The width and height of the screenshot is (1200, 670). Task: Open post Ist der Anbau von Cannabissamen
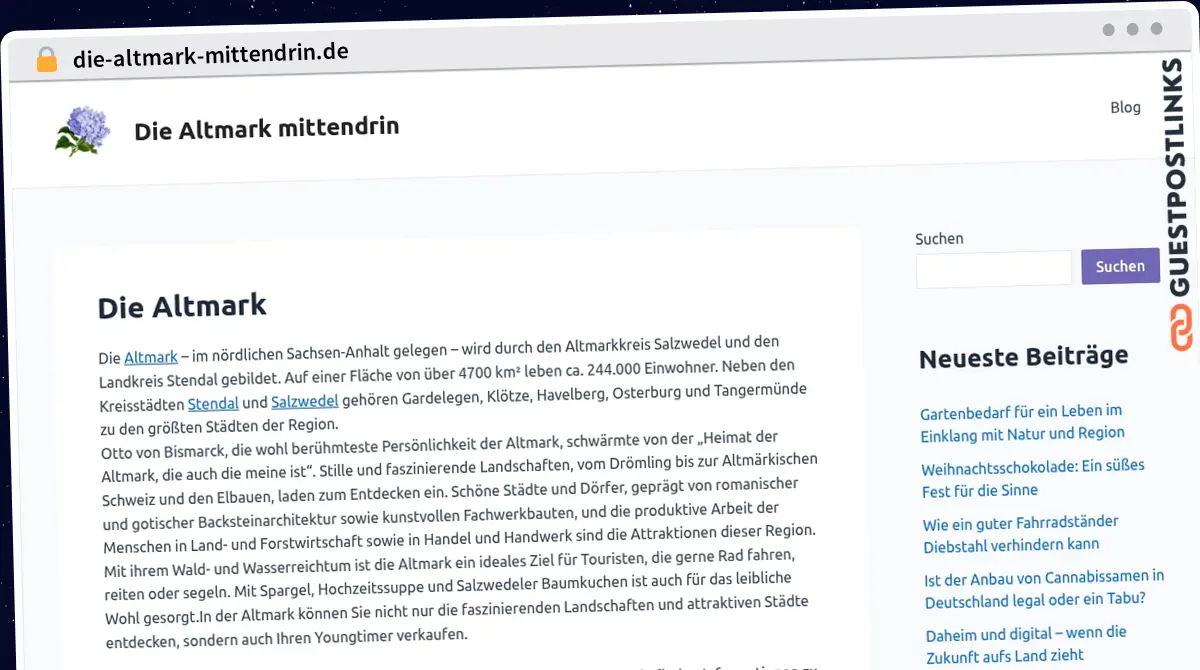[x=1044, y=589]
